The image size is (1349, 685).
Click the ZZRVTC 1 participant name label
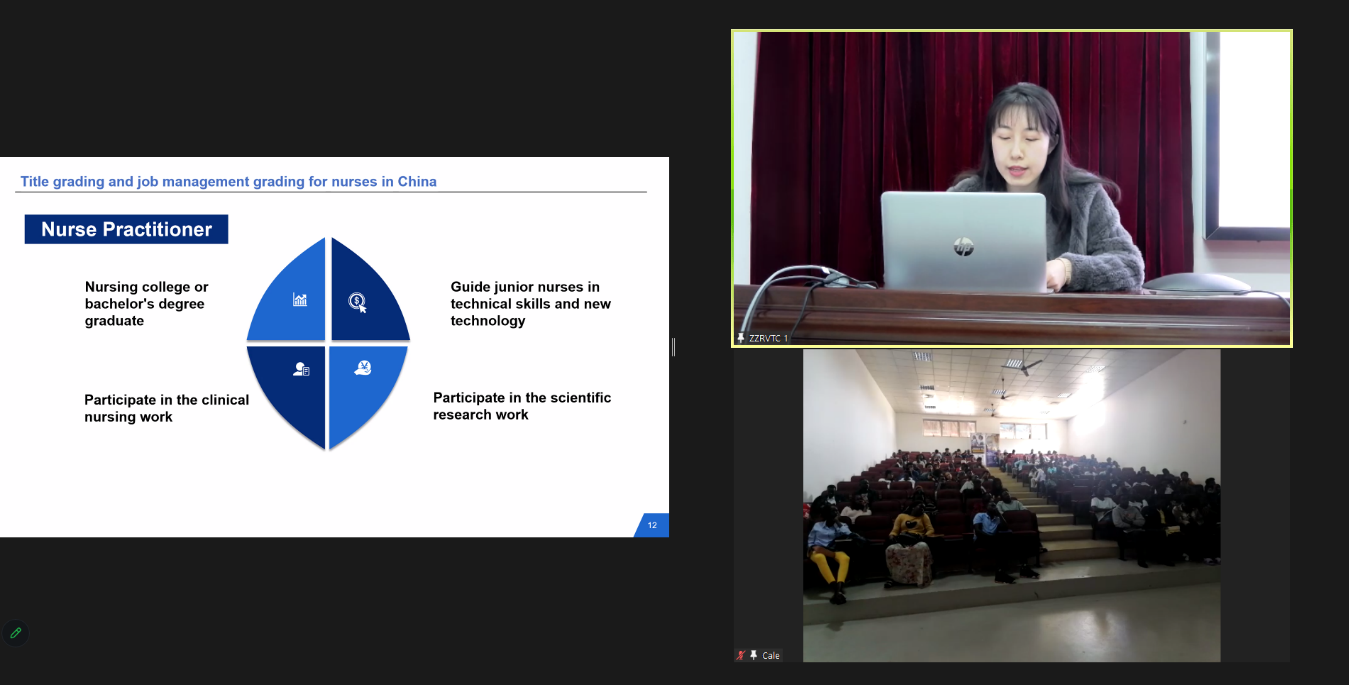pos(768,338)
